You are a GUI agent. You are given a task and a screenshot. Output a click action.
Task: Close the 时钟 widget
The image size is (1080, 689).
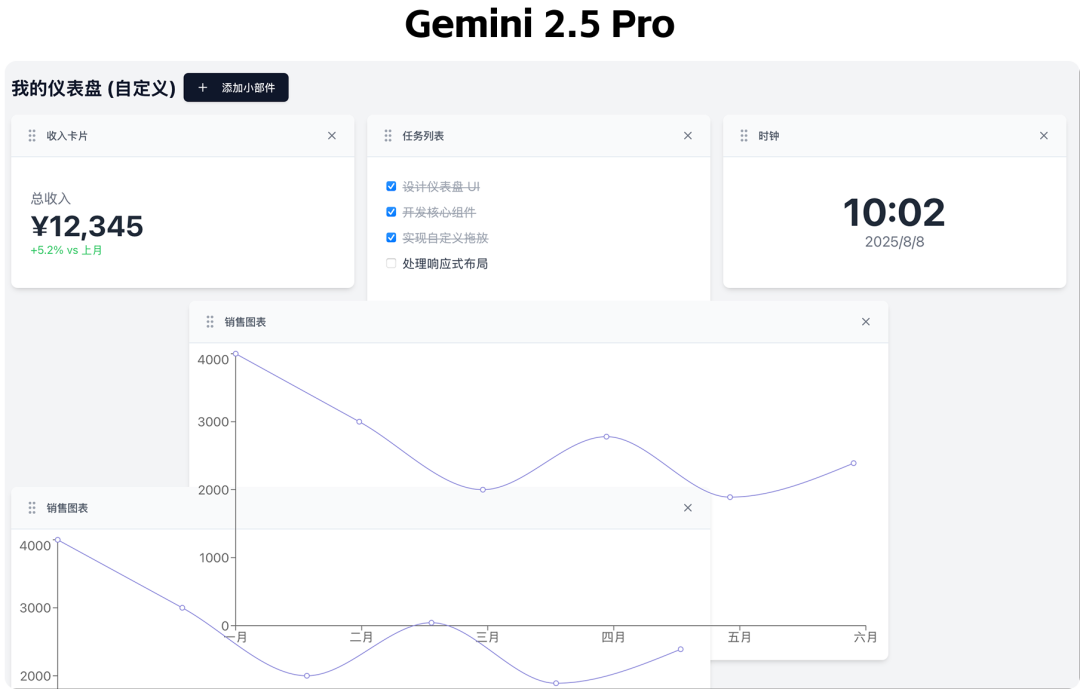1043,136
